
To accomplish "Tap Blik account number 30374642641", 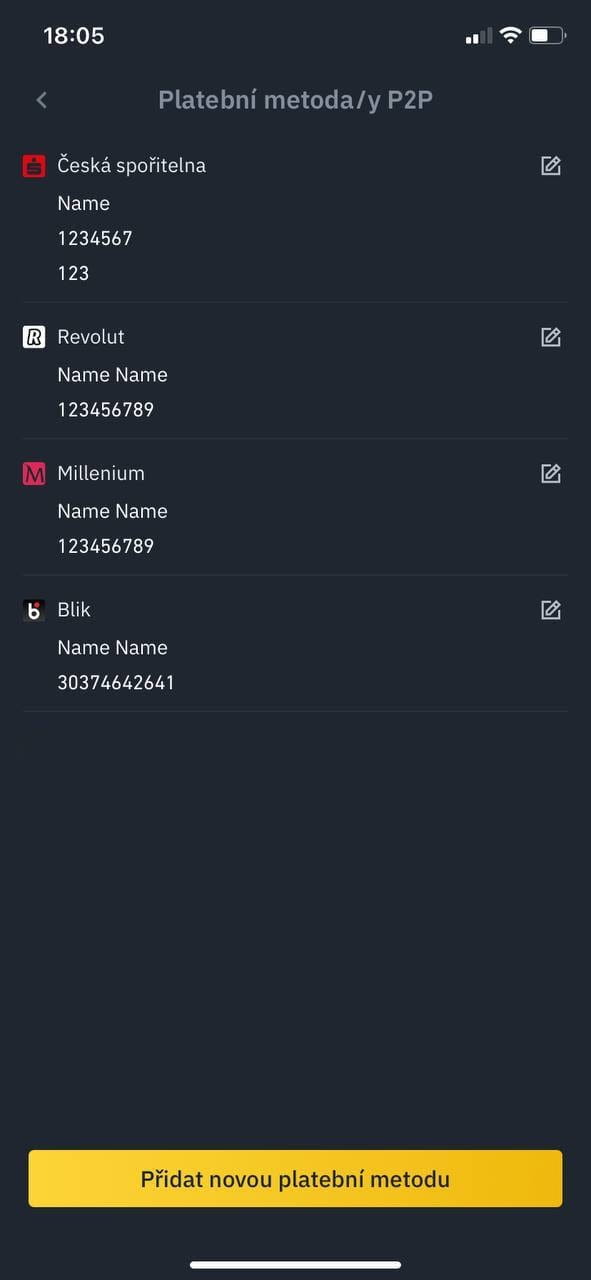I will tap(116, 683).
